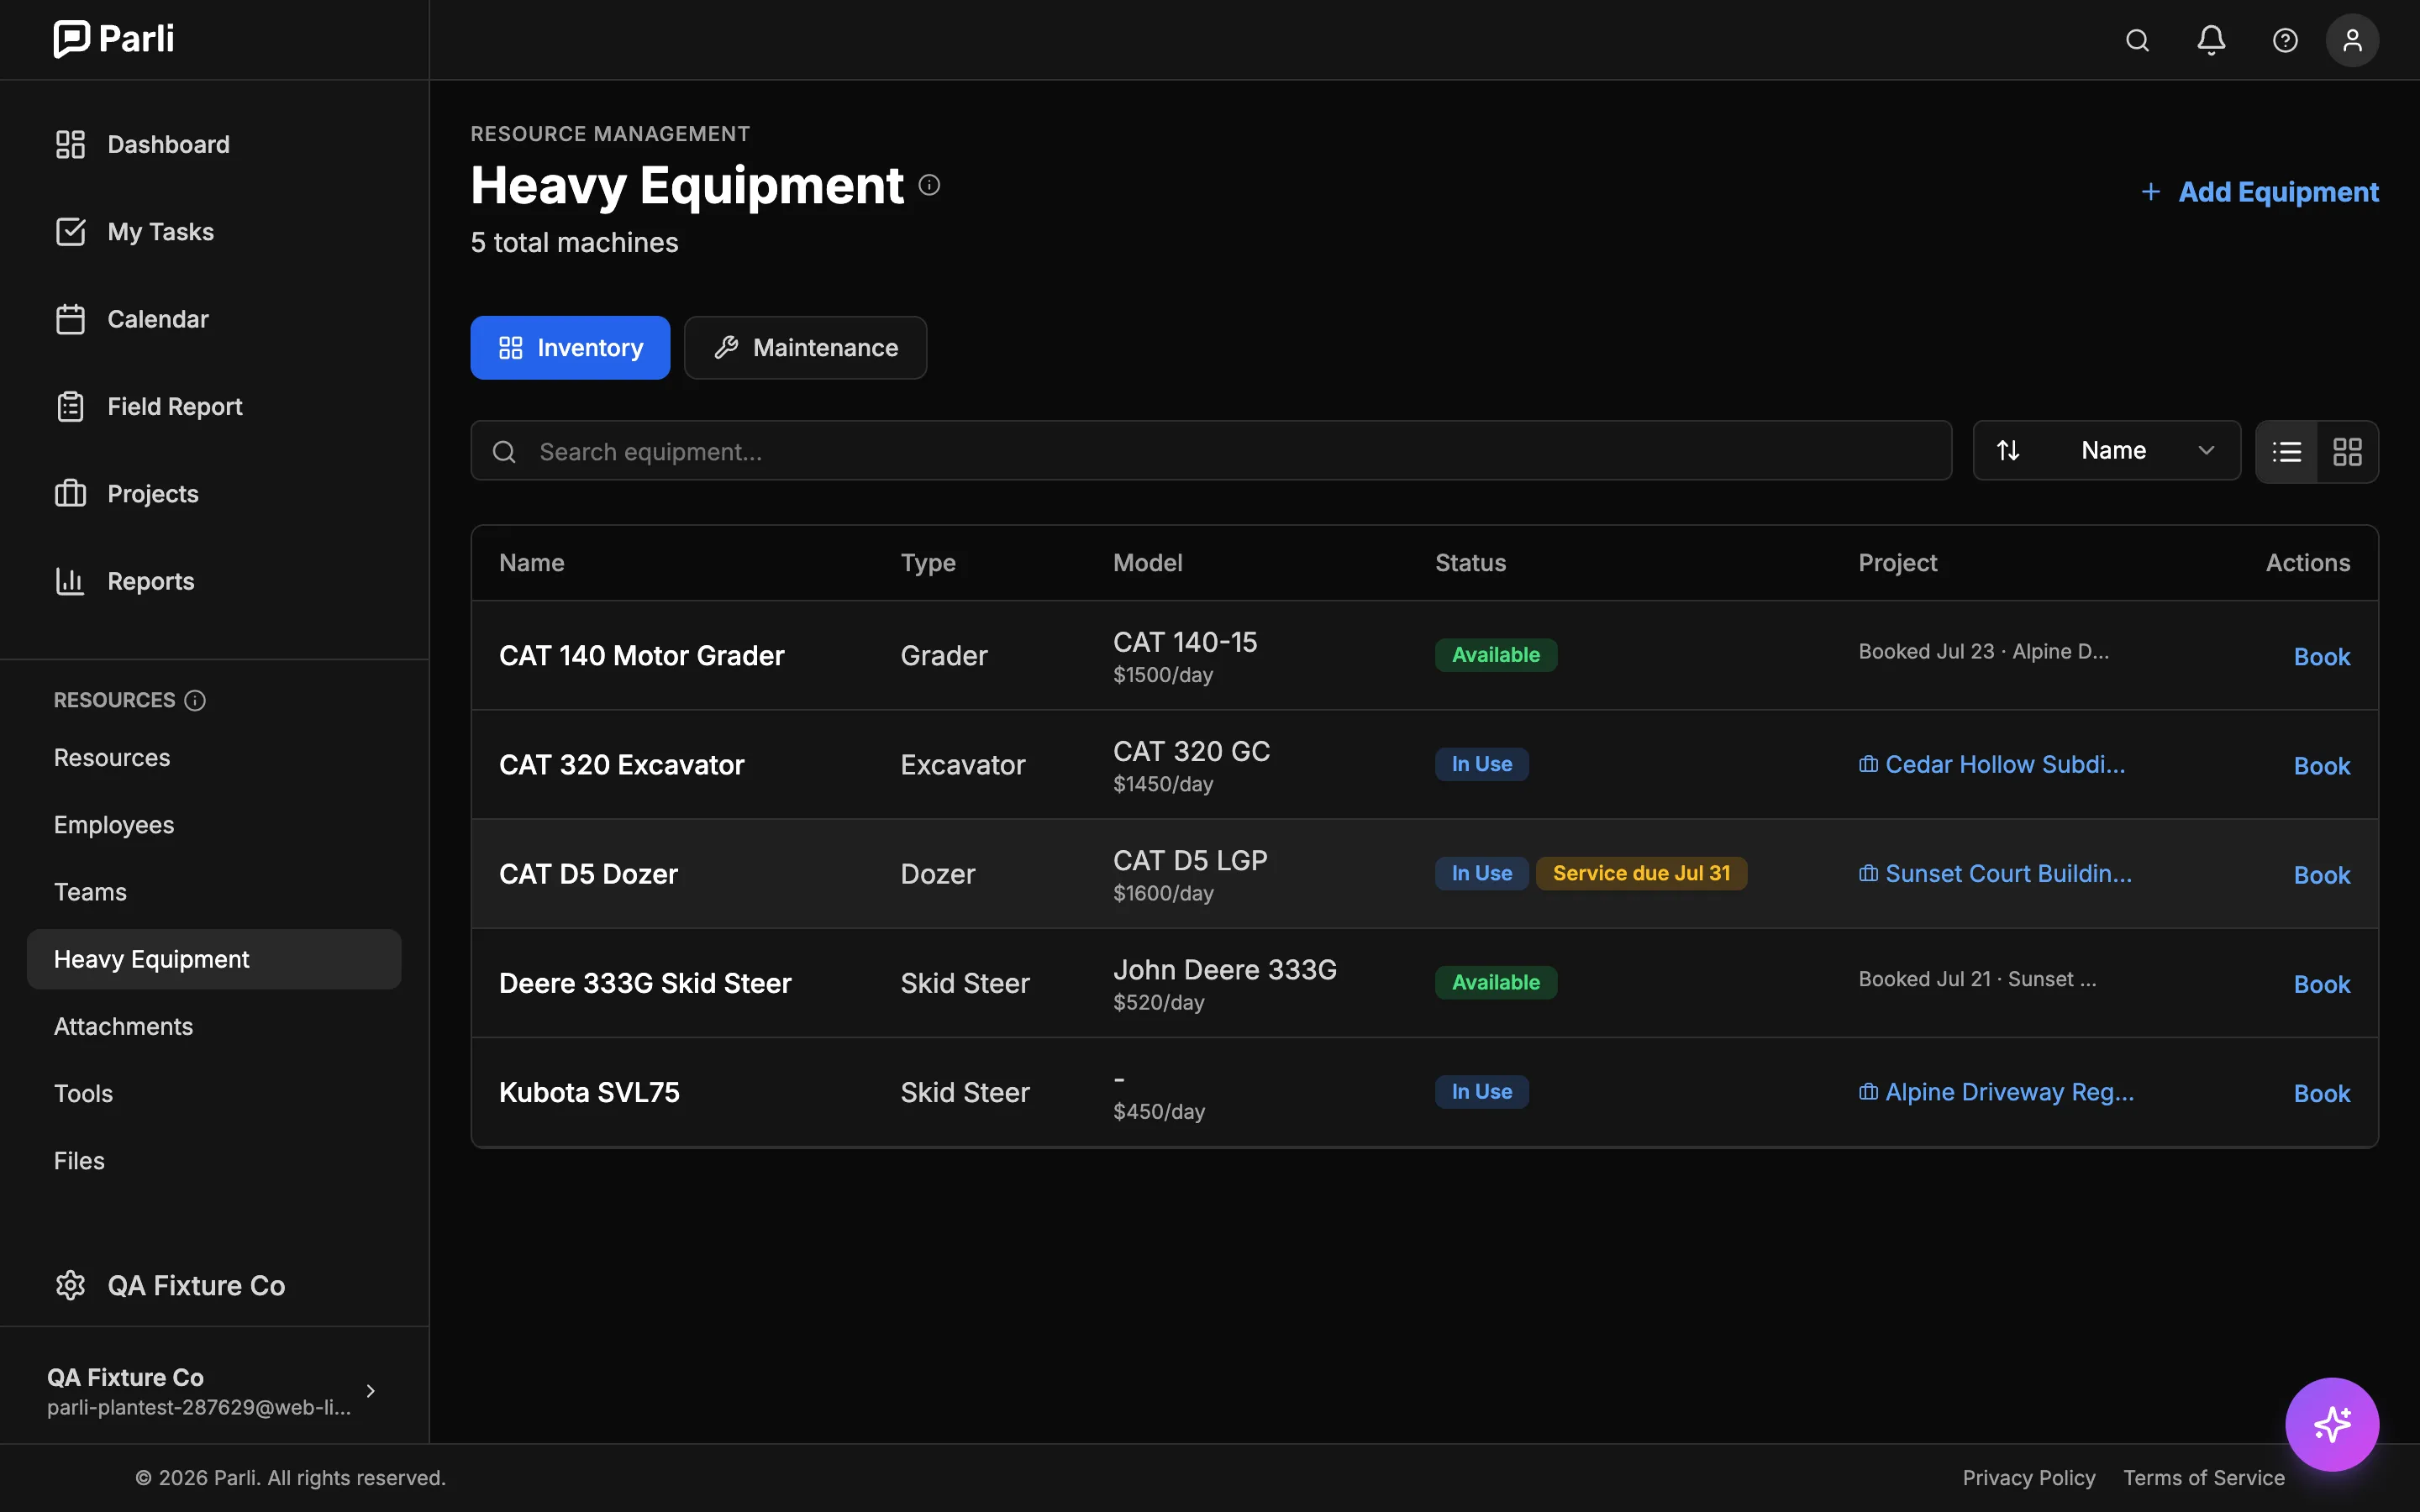Open Resources in the sidebar

112,757
